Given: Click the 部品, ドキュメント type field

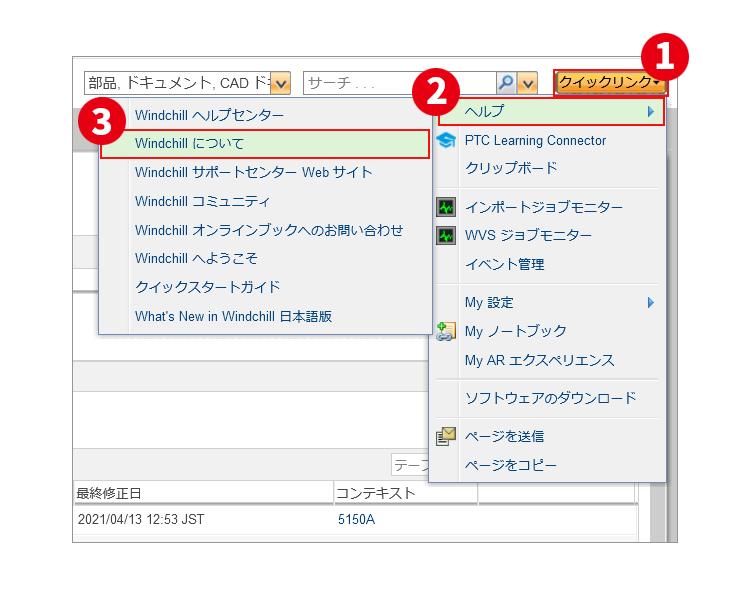Looking at the screenshot, I should [x=178, y=83].
